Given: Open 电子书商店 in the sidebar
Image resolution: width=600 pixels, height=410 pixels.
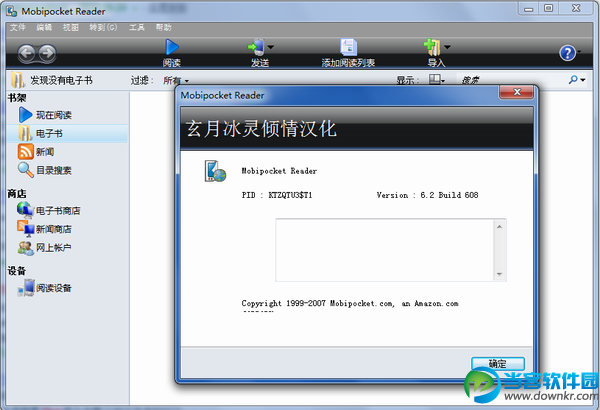Looking at the screenshot, I should (x=49, y=211).
